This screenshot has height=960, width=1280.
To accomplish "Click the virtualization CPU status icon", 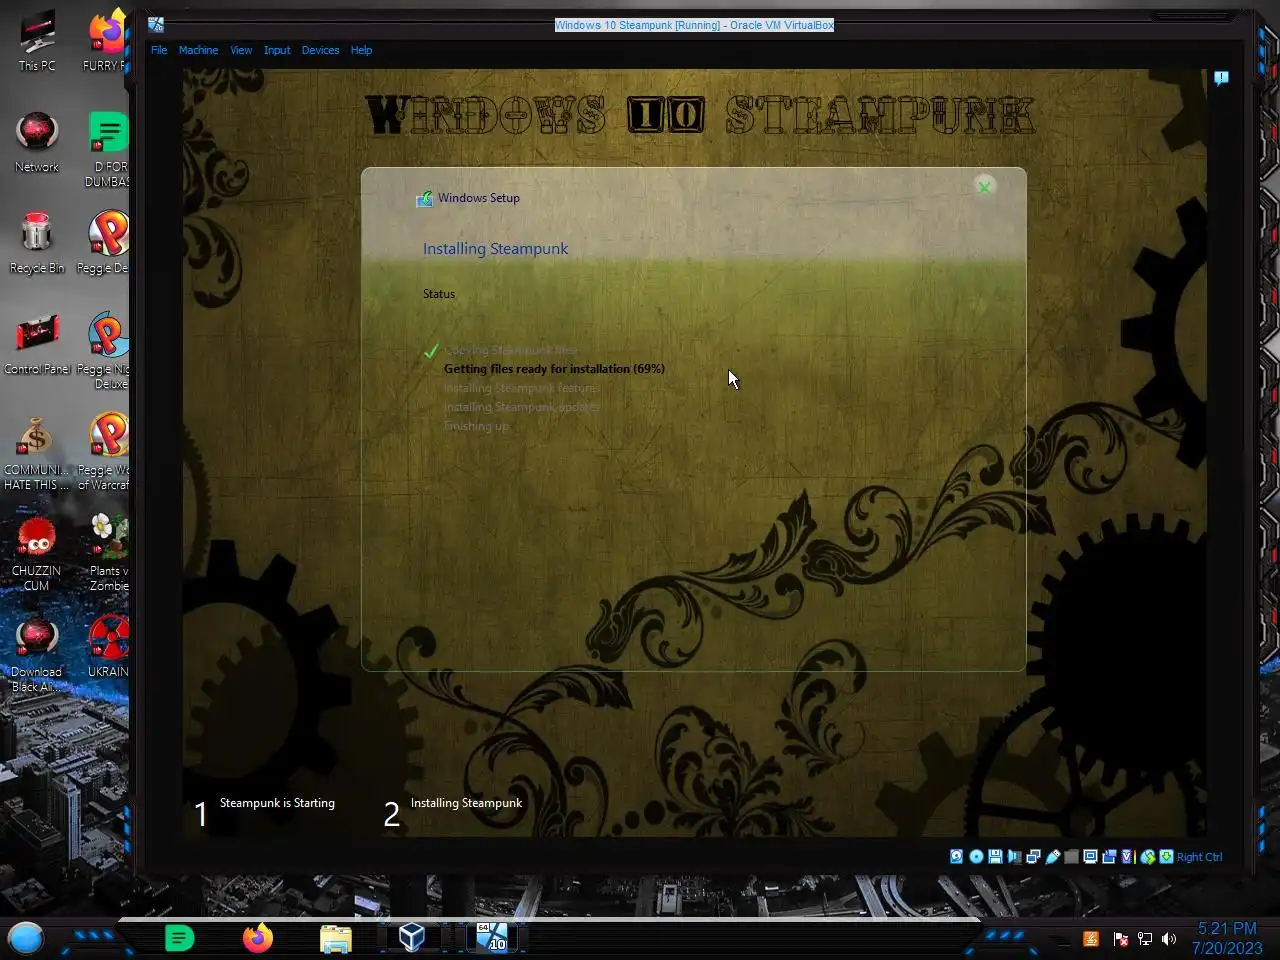I will [x=1128, y=857].
